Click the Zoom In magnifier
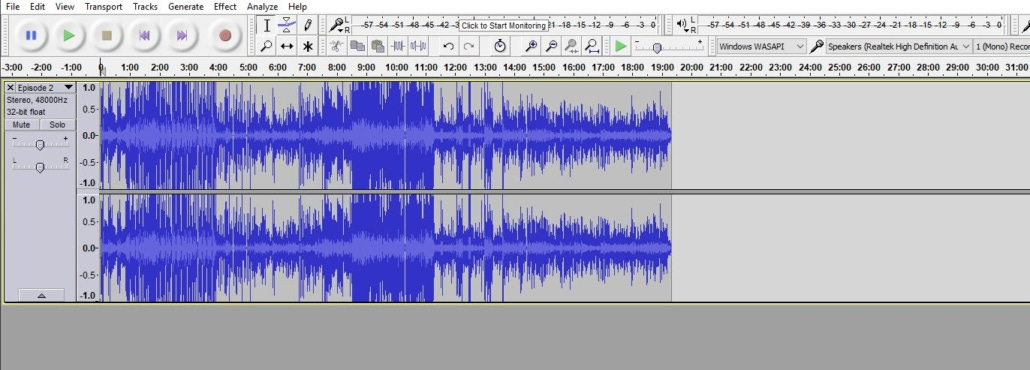This screenshot has height=370, width=1030. 531,46
